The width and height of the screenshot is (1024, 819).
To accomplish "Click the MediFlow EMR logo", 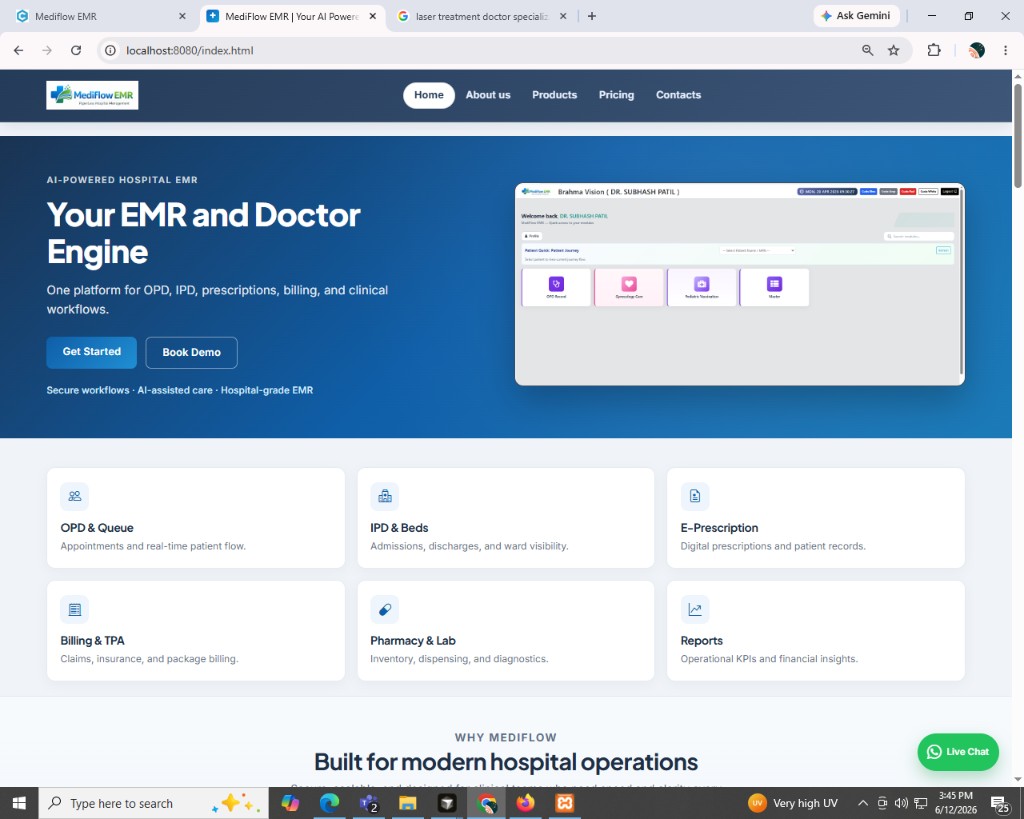I will coord(92,95).
